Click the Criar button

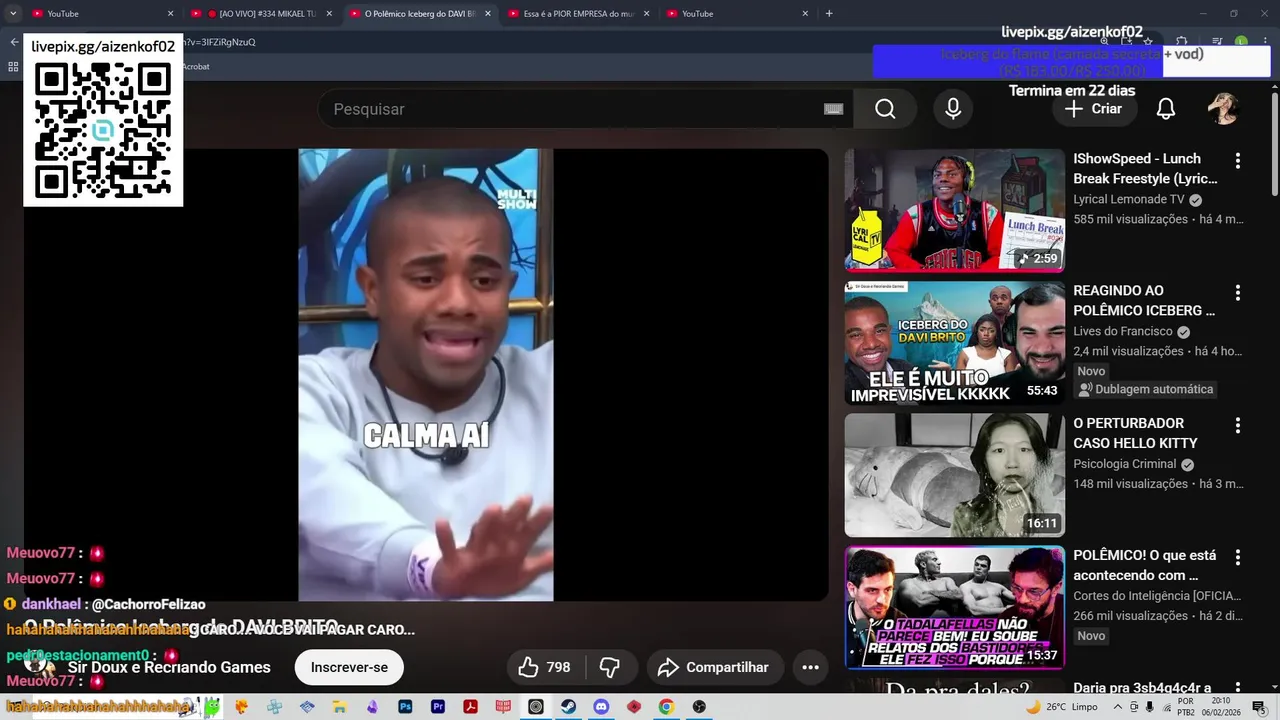pos(1094,109)
